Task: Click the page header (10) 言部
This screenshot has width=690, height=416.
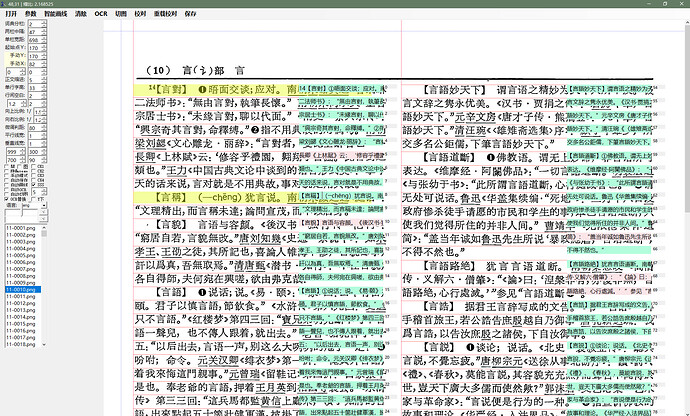Action: tap(195, 70)
